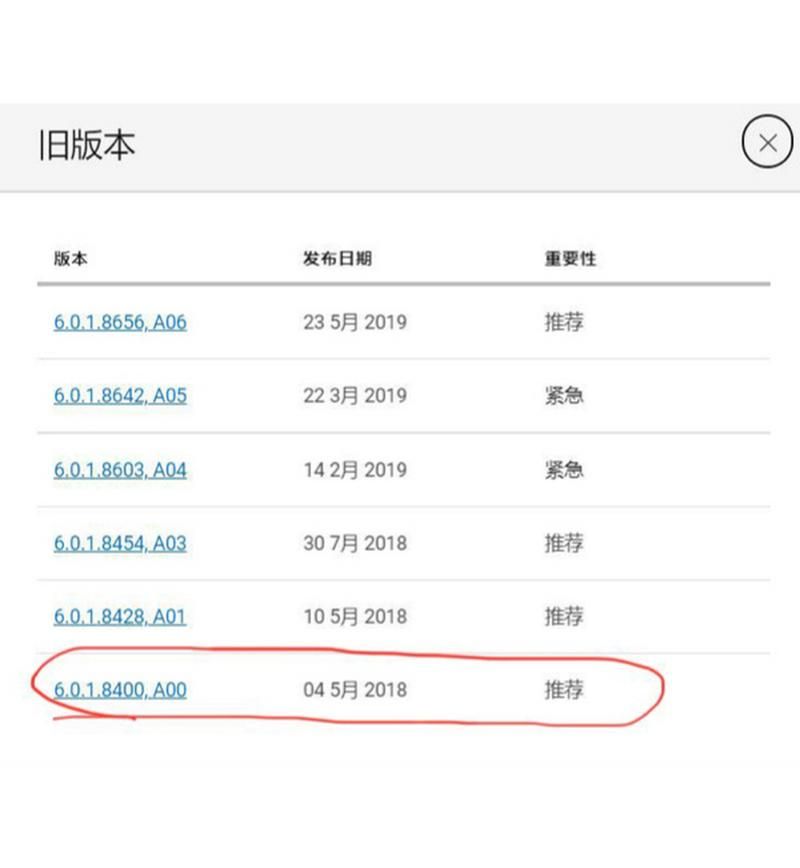Open version 6.0.1.8642, A05 link
The width and height of the screenshot is (800, 868).
[x=120, y=396]
